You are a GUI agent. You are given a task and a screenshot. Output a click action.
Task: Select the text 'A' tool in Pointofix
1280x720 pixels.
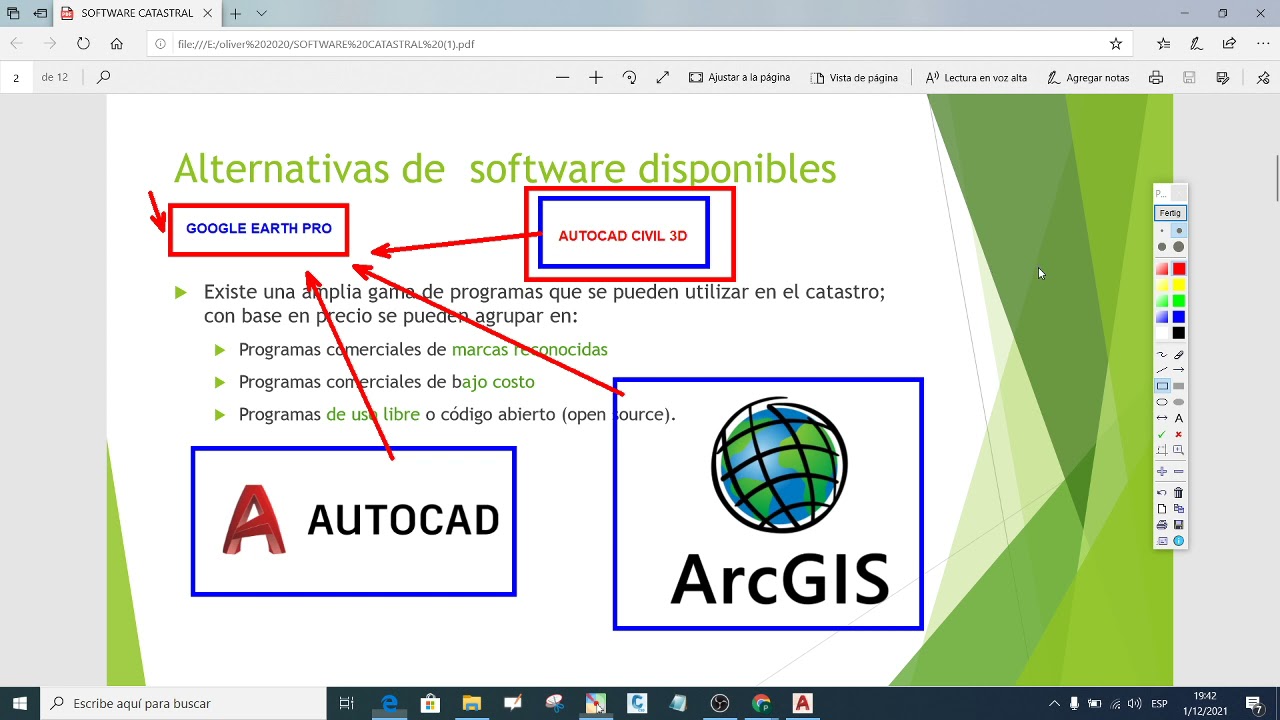1179,418
